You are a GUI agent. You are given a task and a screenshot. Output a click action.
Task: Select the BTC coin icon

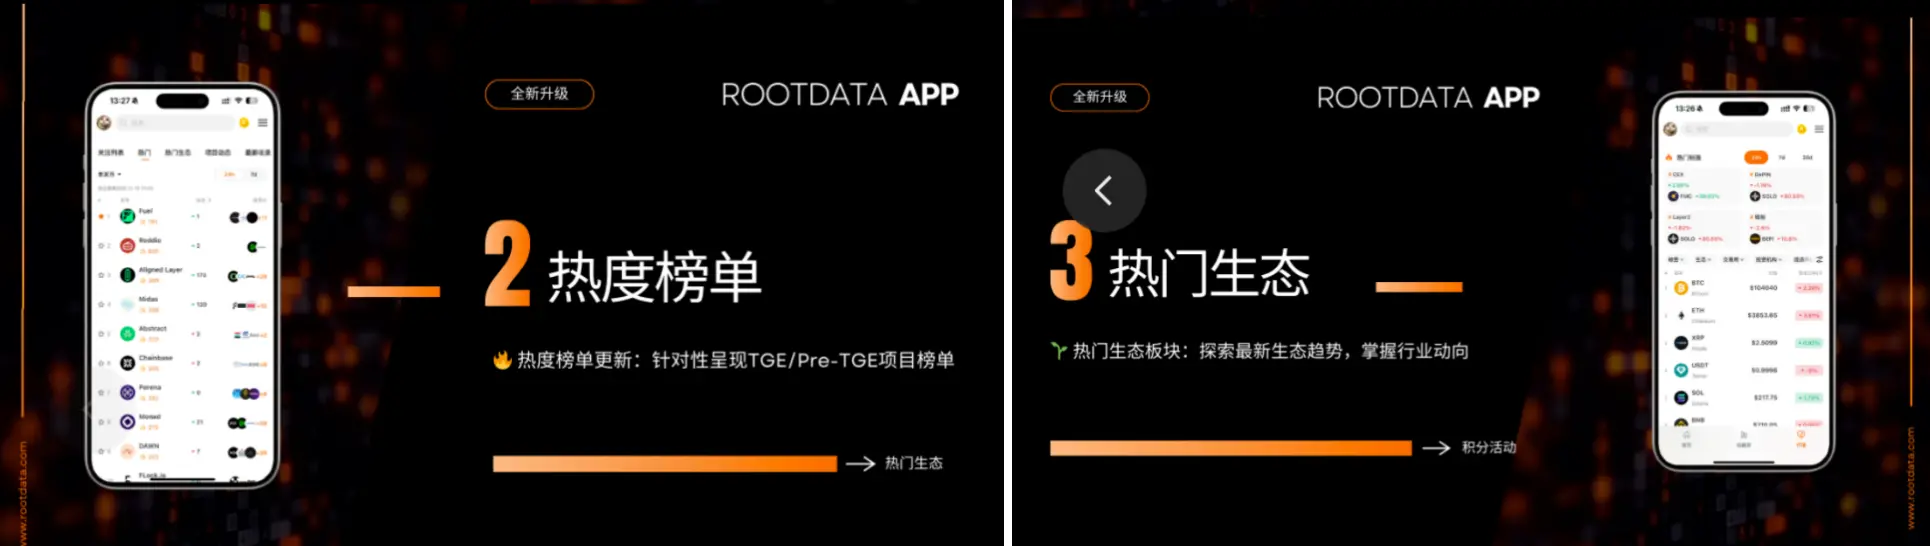click(1681, 288)
